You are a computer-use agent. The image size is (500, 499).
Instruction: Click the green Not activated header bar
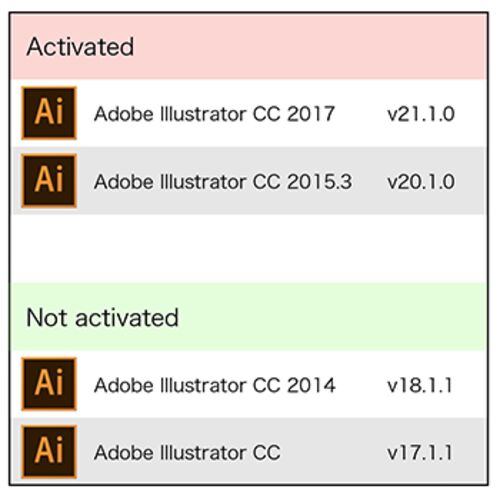click(249, 317)
